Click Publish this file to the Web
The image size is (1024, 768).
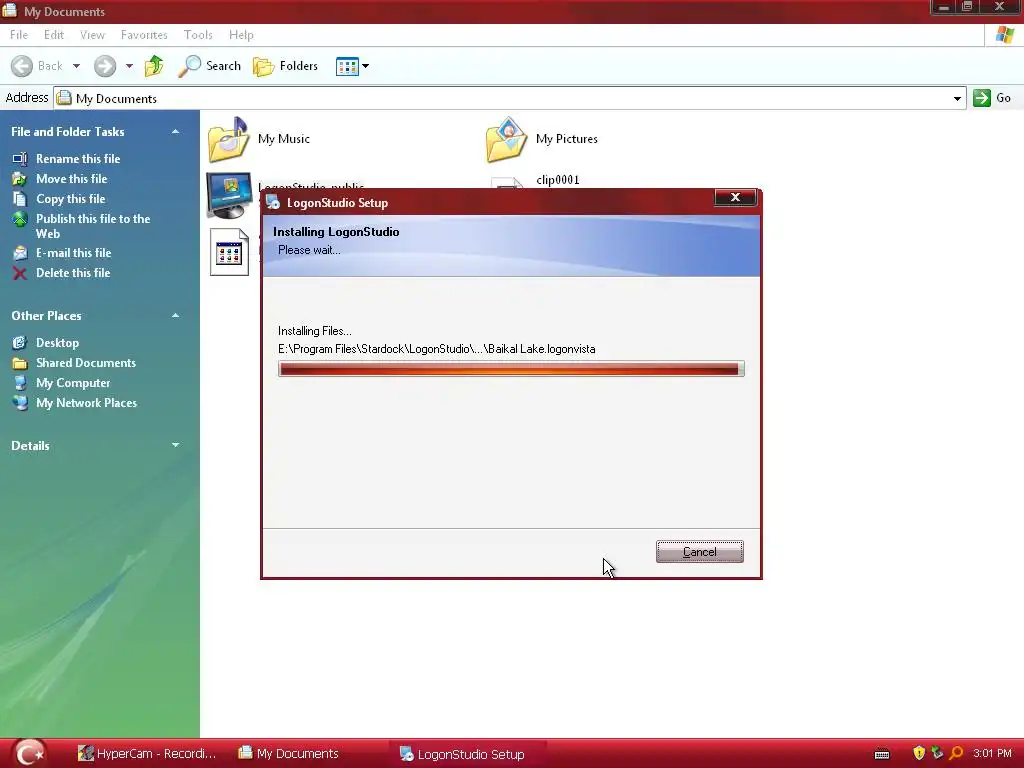coord(93,226)
